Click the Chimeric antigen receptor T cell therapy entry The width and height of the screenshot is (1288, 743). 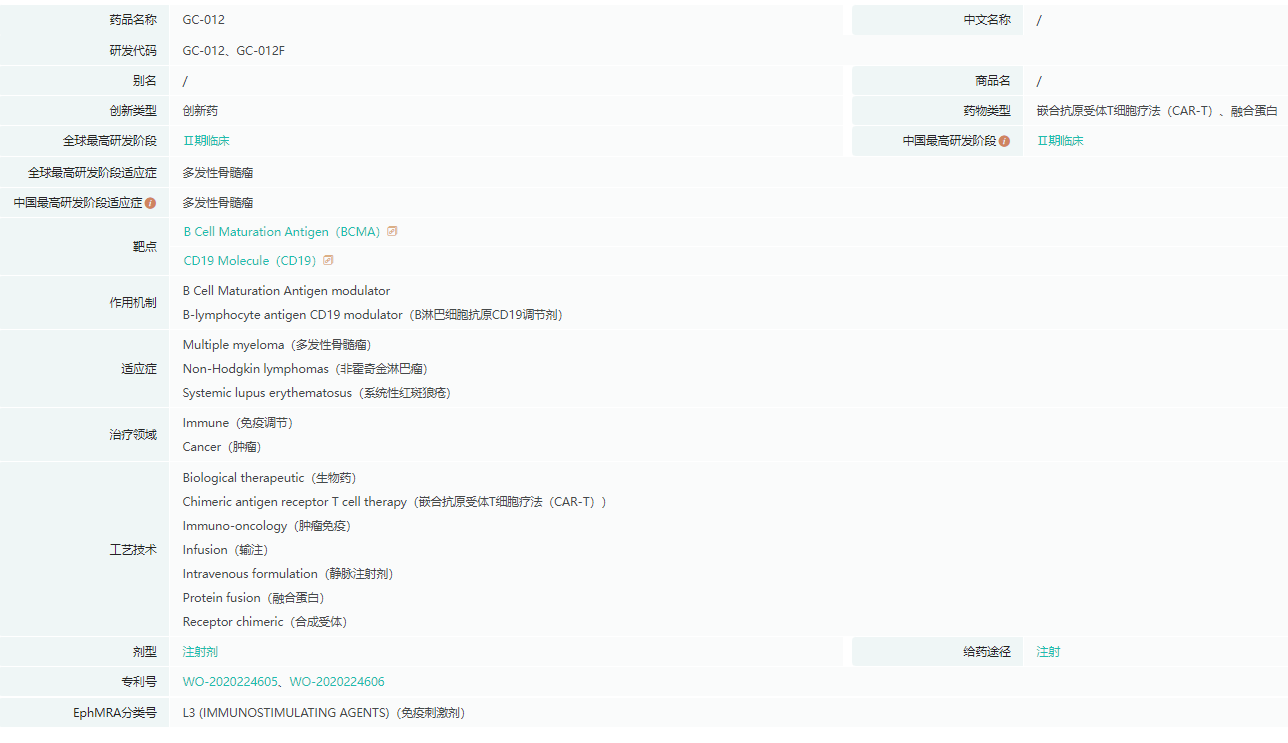click(x=395, y=502)
